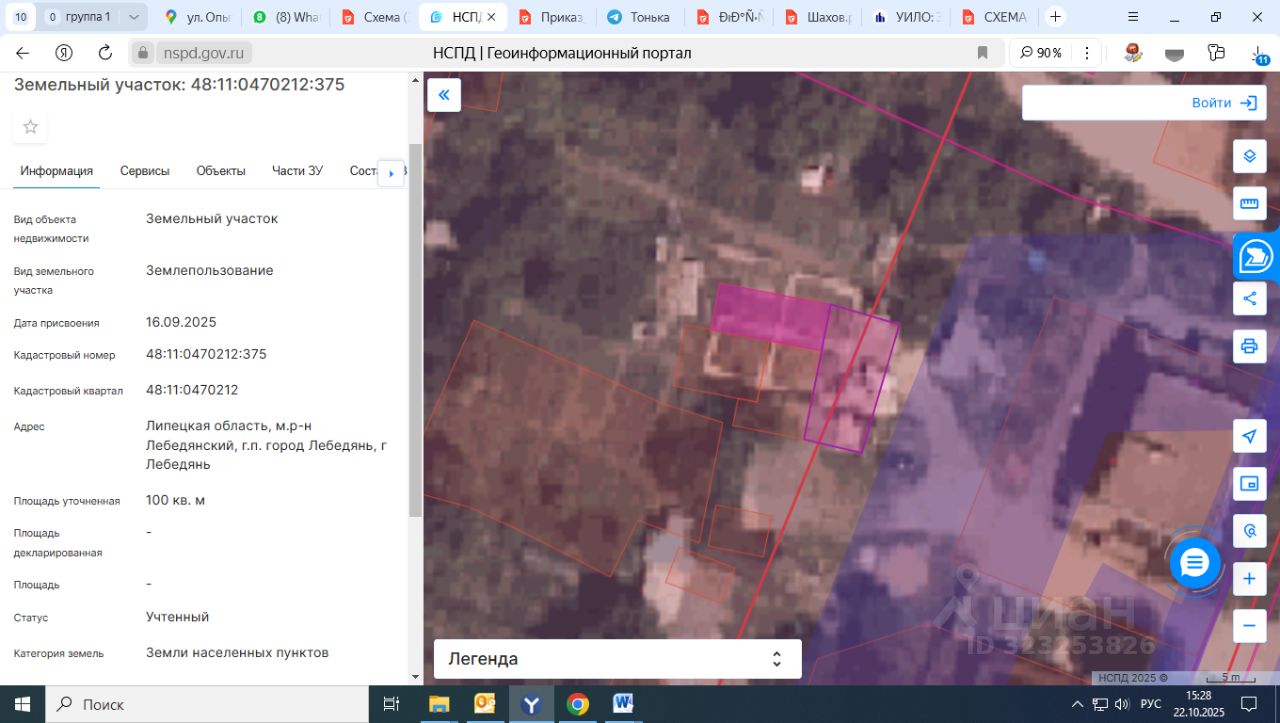This screenshot has height=723, width=1280.
Task: Switch to the Информация tab
Action: pos(57,171)
